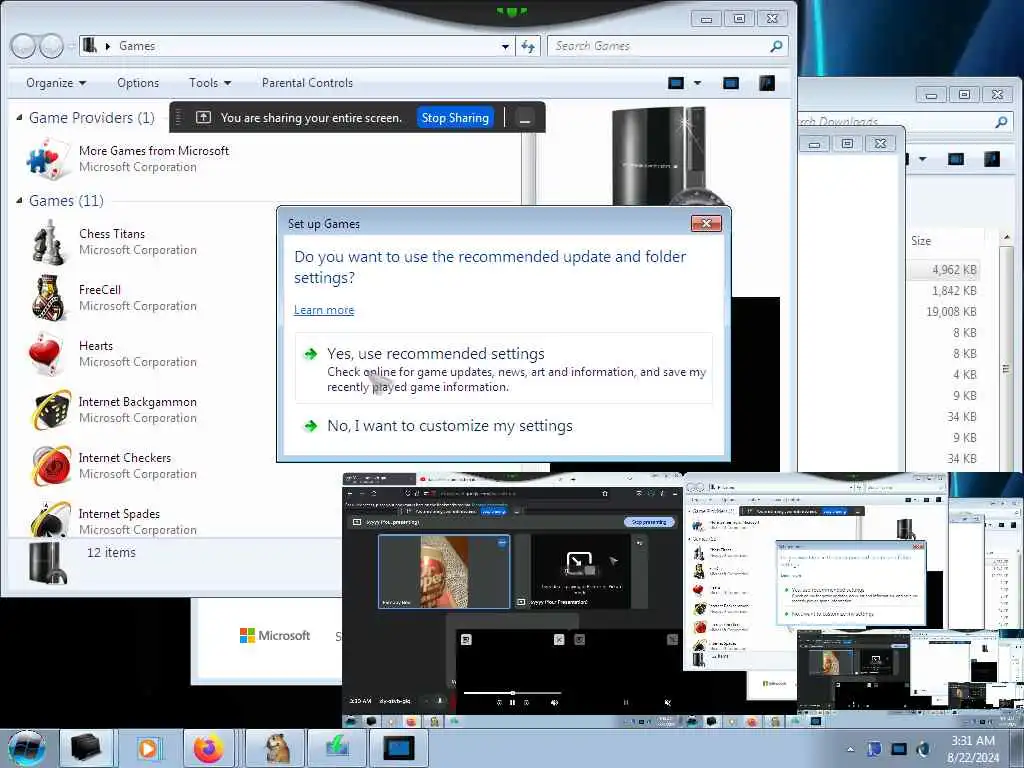The height and width of the screenshot is (768, 1024).
Task: Select the Internet Backgammon dice icon
Action: click(50, 409)
